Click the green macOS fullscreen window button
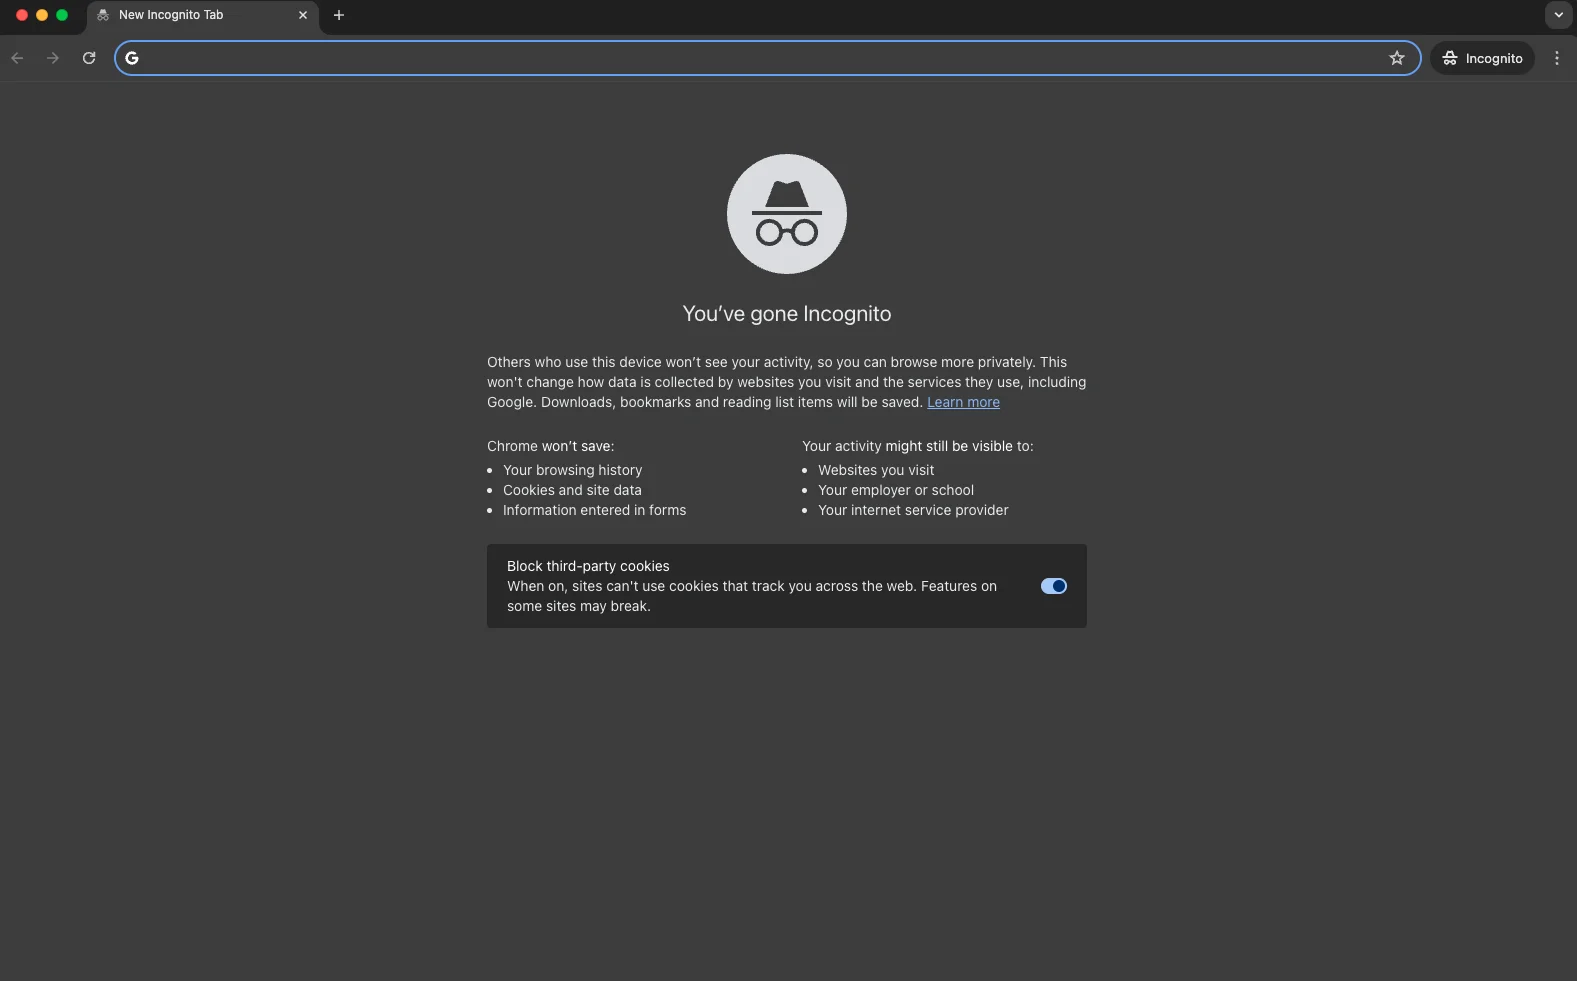The height and width of the screenshot is (981, 1577). click(62, 15)
